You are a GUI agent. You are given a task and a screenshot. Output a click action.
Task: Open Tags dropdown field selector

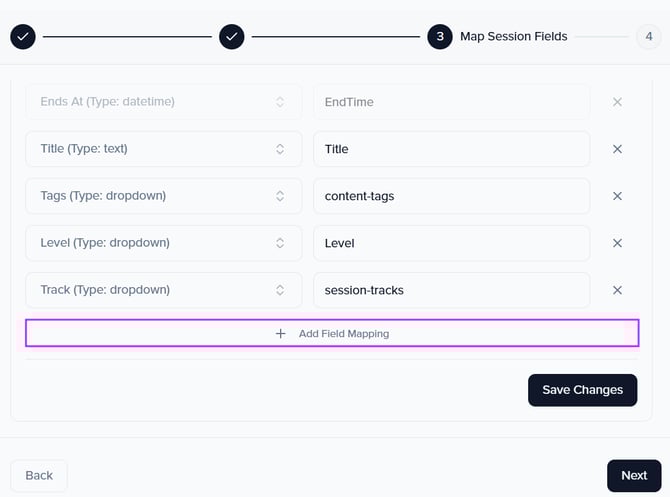[163, 196]
